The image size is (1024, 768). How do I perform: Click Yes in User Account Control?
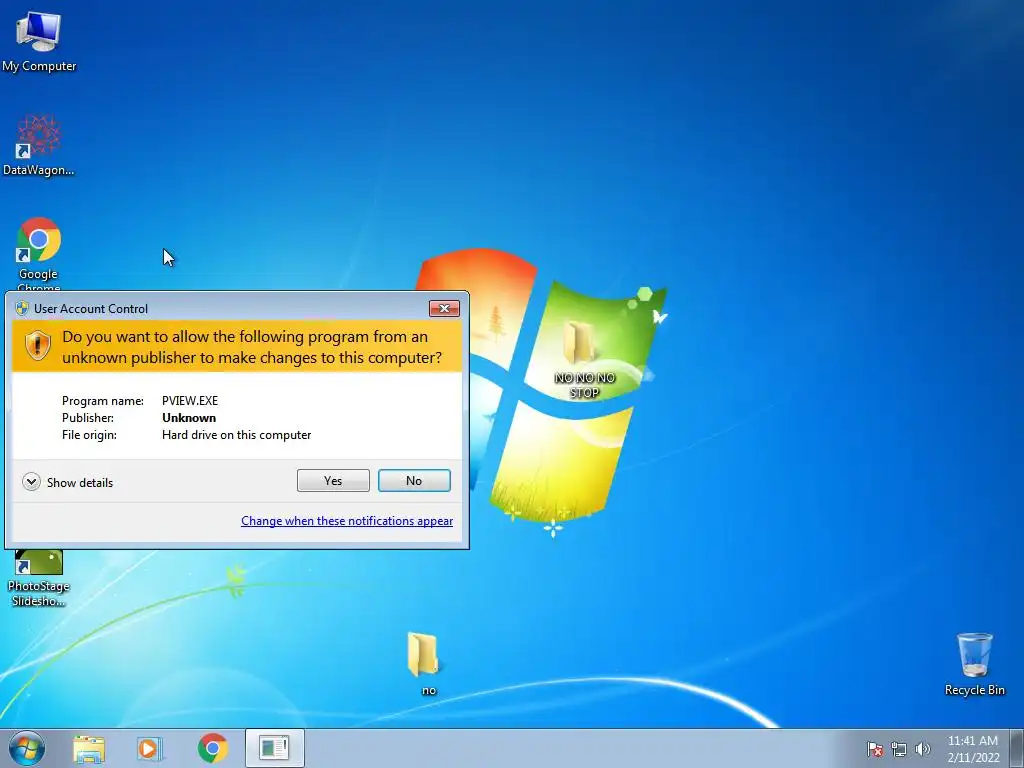[333, 481]
